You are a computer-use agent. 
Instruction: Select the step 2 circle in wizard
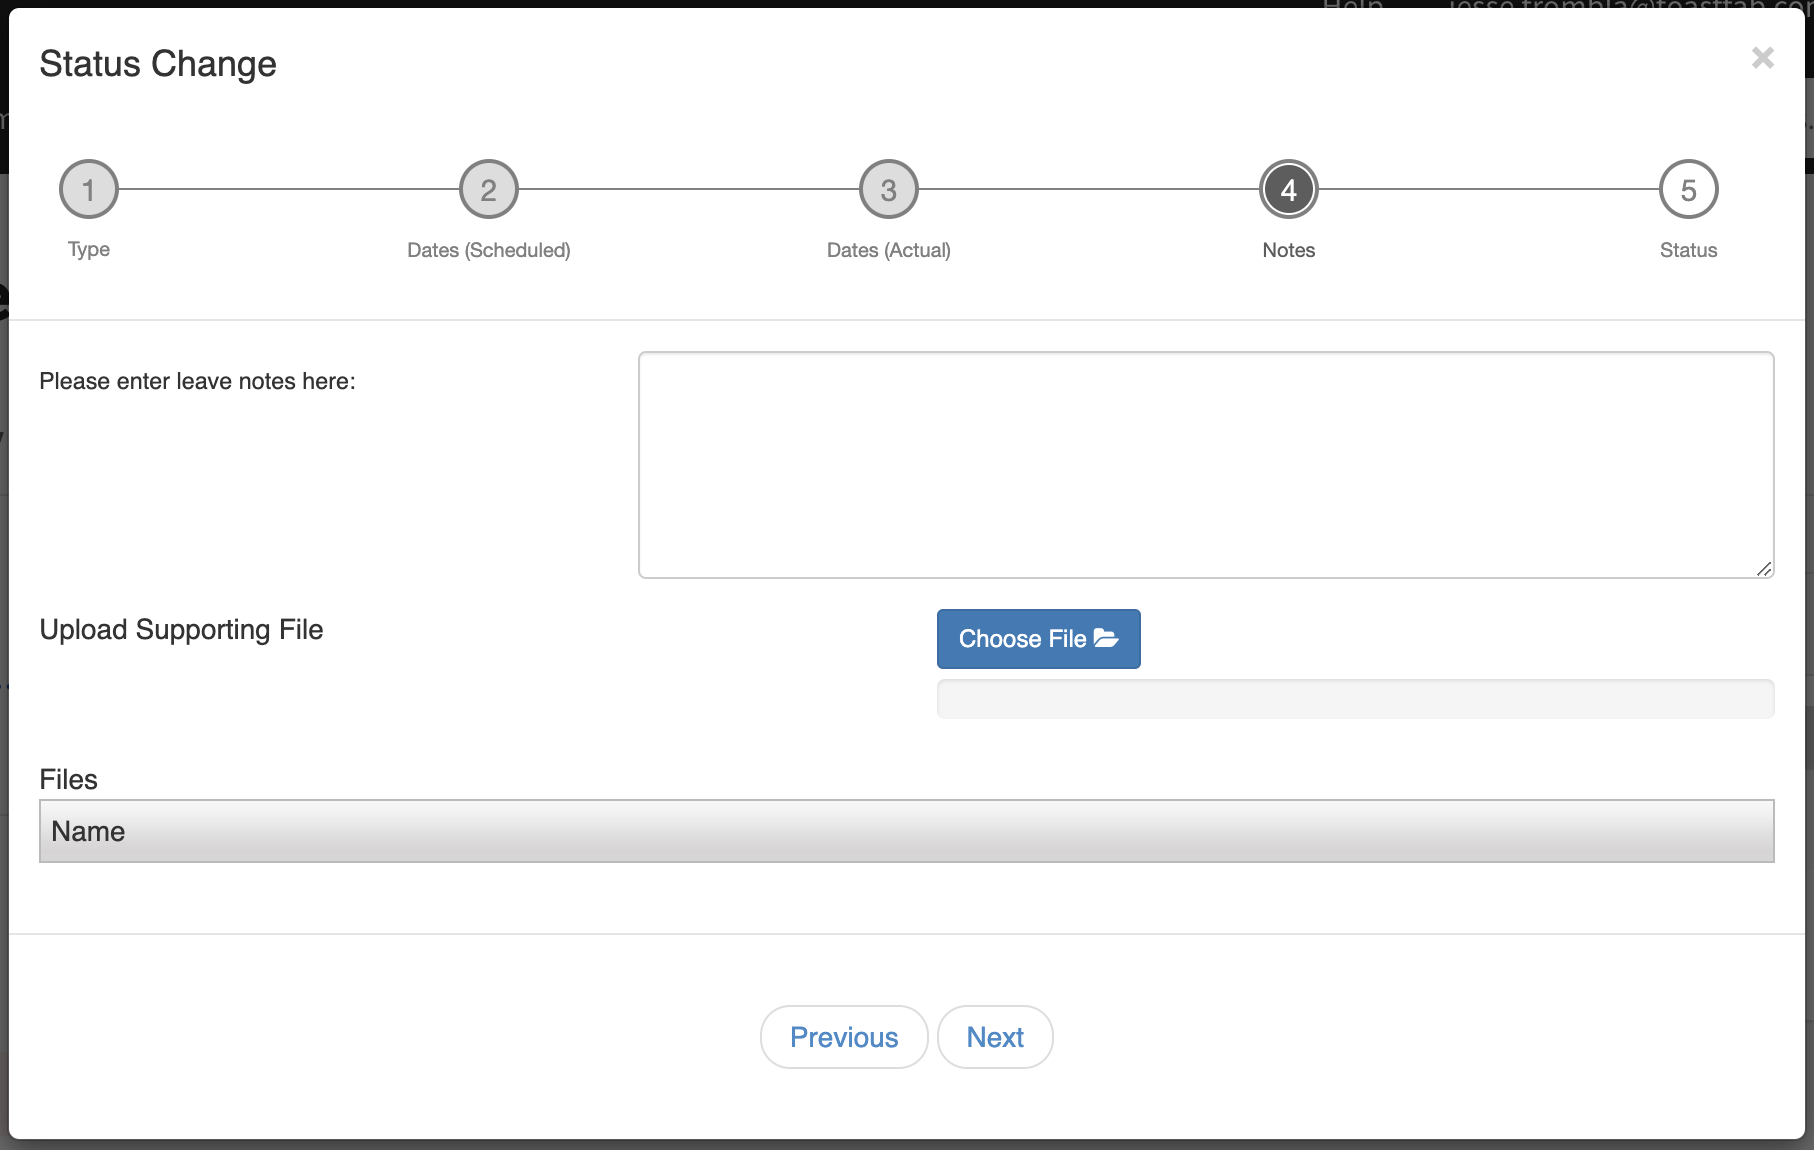click(488, 189)
